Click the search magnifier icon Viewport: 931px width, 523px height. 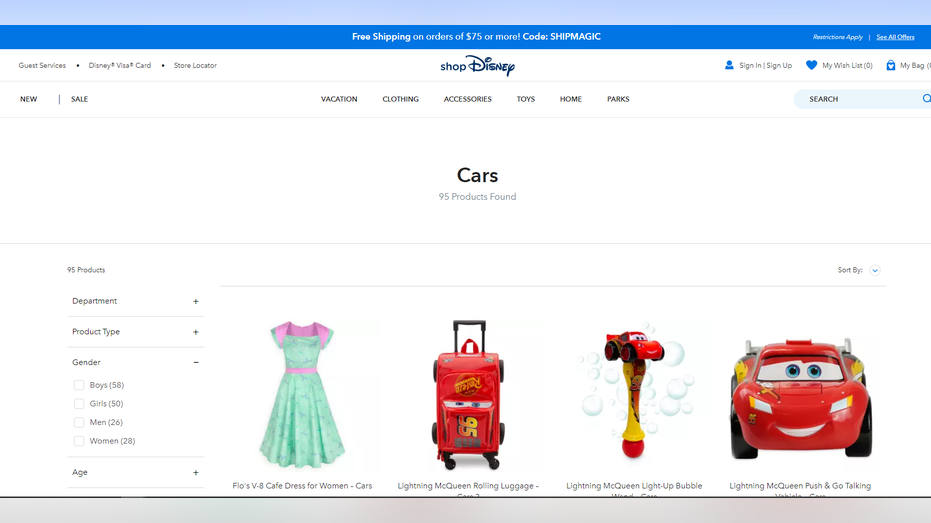pyautogui.click(x=926, y=99)
